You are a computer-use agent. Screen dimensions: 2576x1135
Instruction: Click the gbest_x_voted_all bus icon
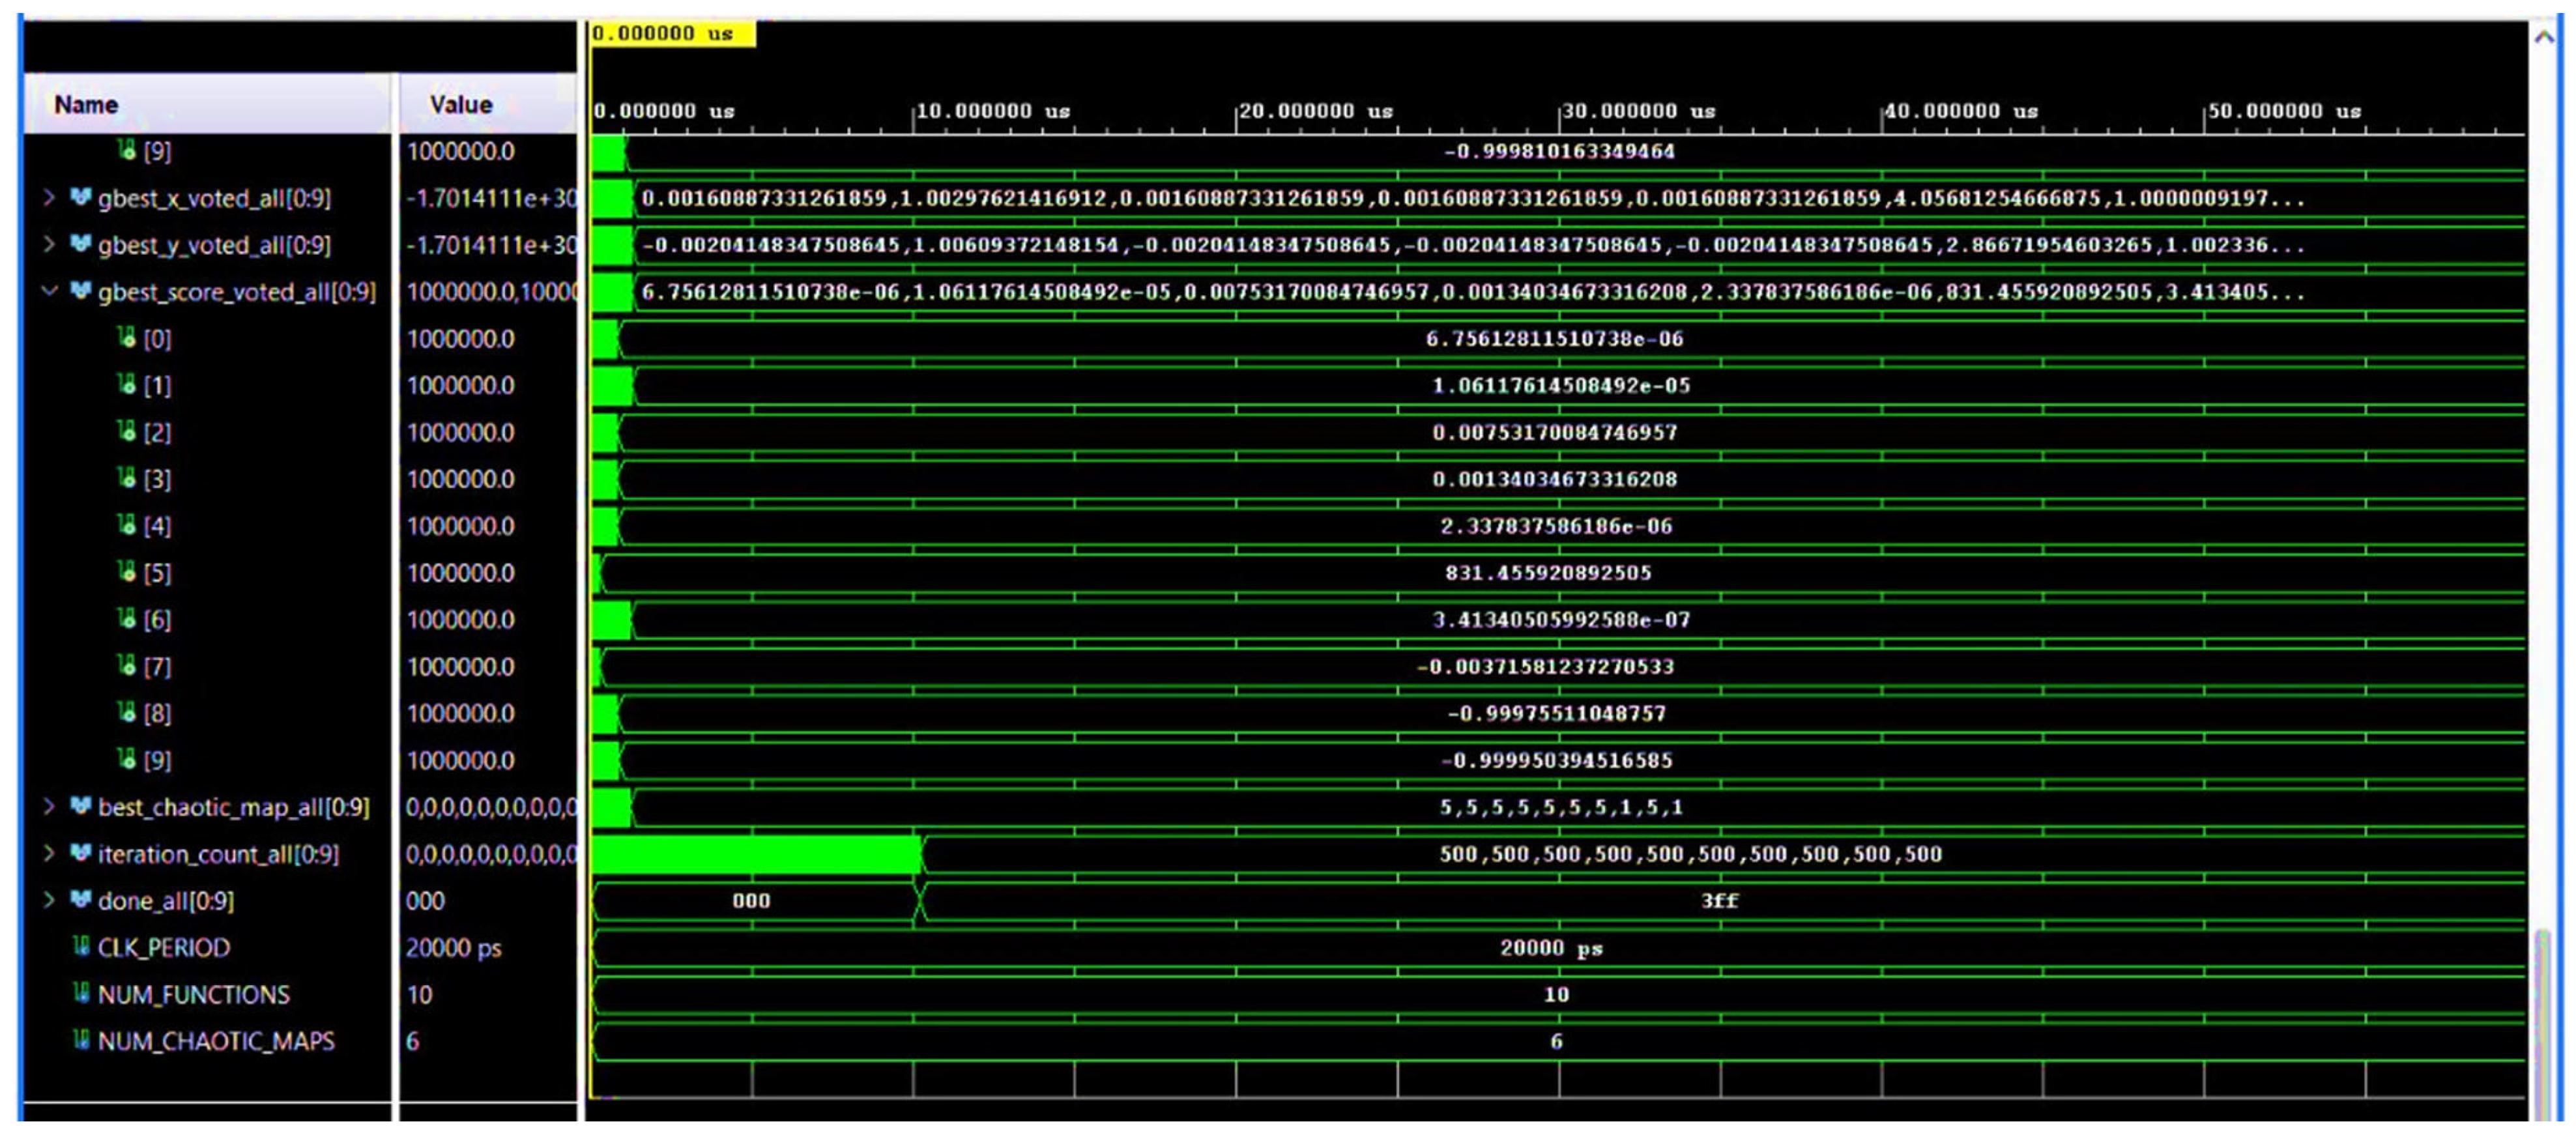point(80,198)
